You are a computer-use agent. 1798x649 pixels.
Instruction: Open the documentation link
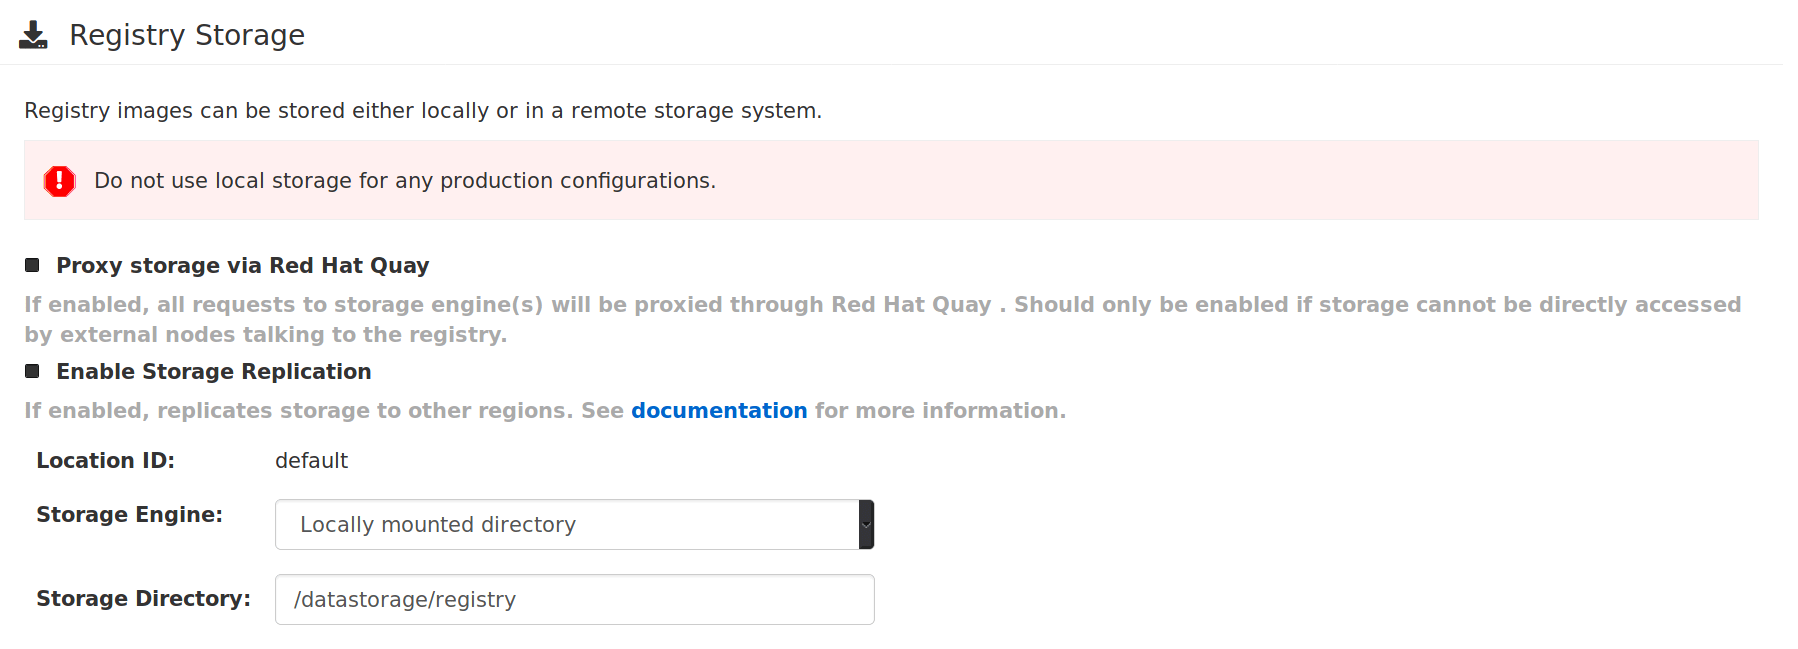click(x=718, y=410)
